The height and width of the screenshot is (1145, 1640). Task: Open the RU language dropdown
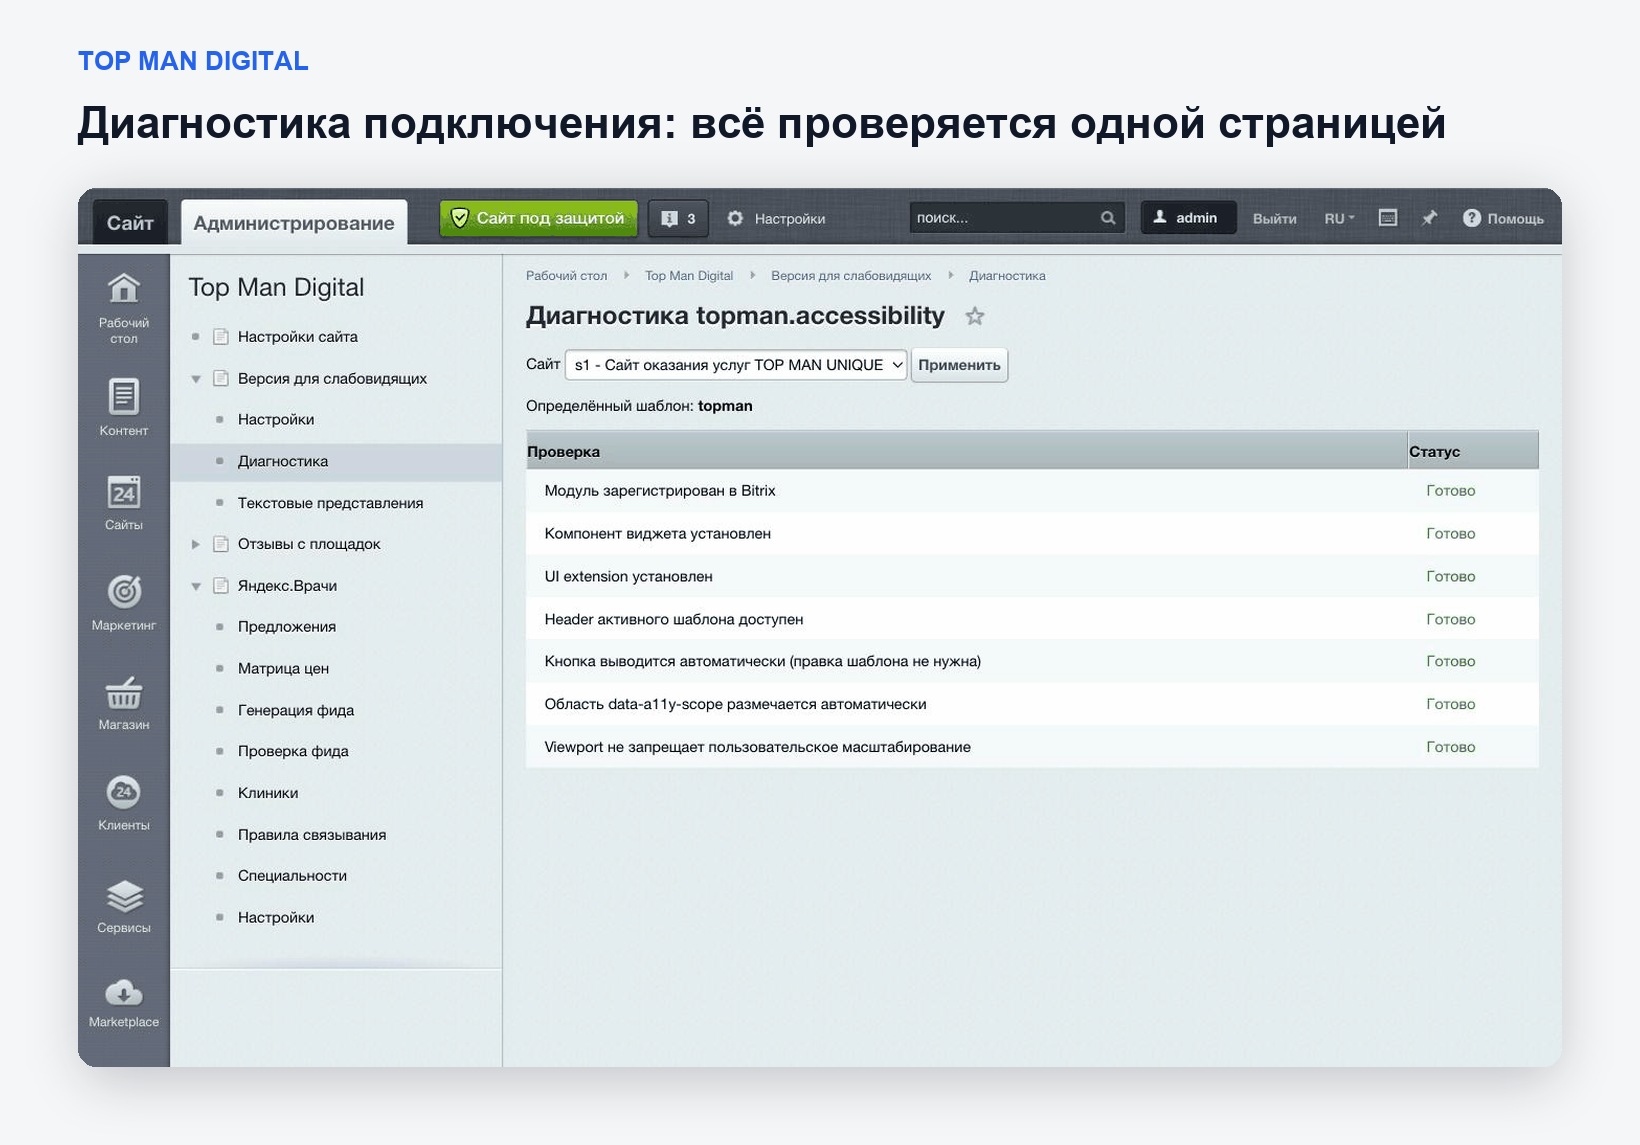pyautogui.click(x=1339, y=219)
